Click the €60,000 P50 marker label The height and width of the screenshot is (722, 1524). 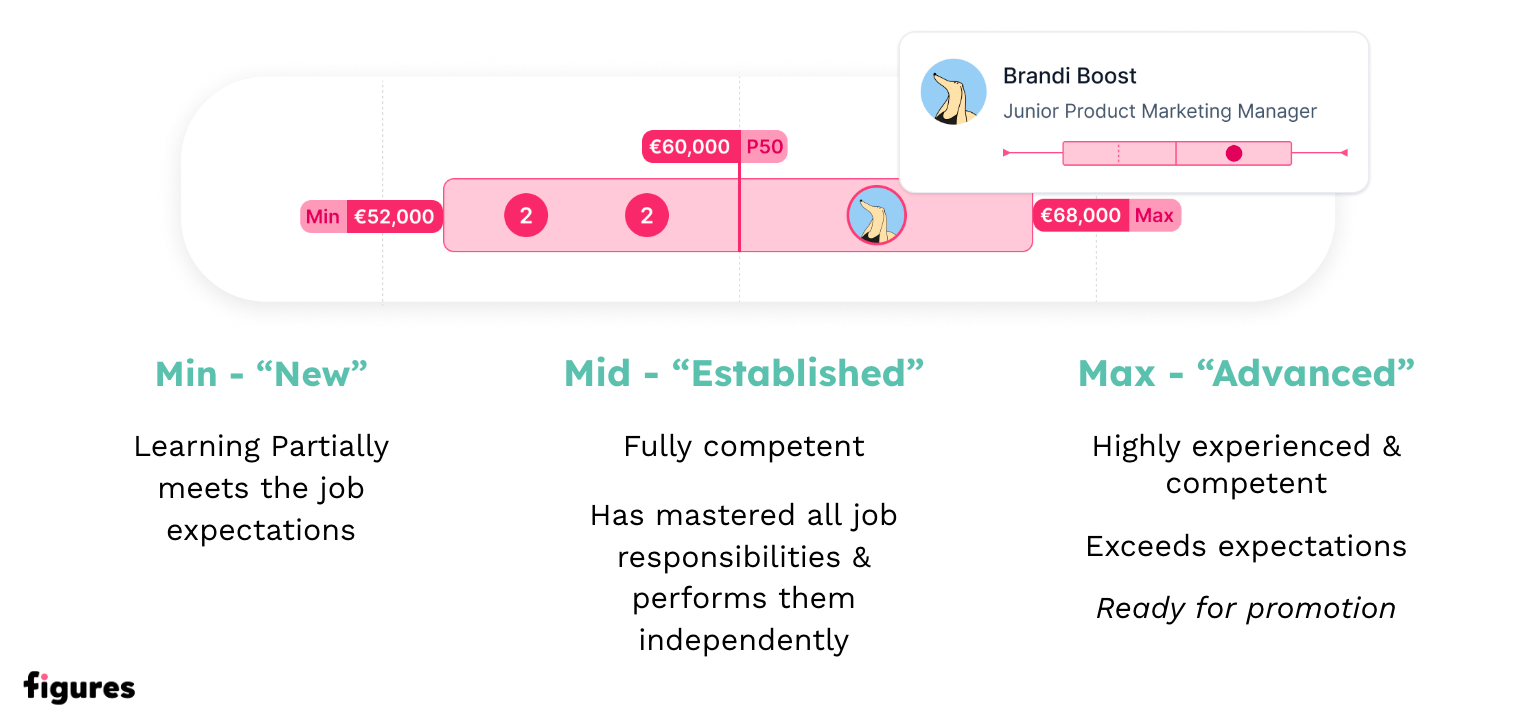[x=714, y=147]
